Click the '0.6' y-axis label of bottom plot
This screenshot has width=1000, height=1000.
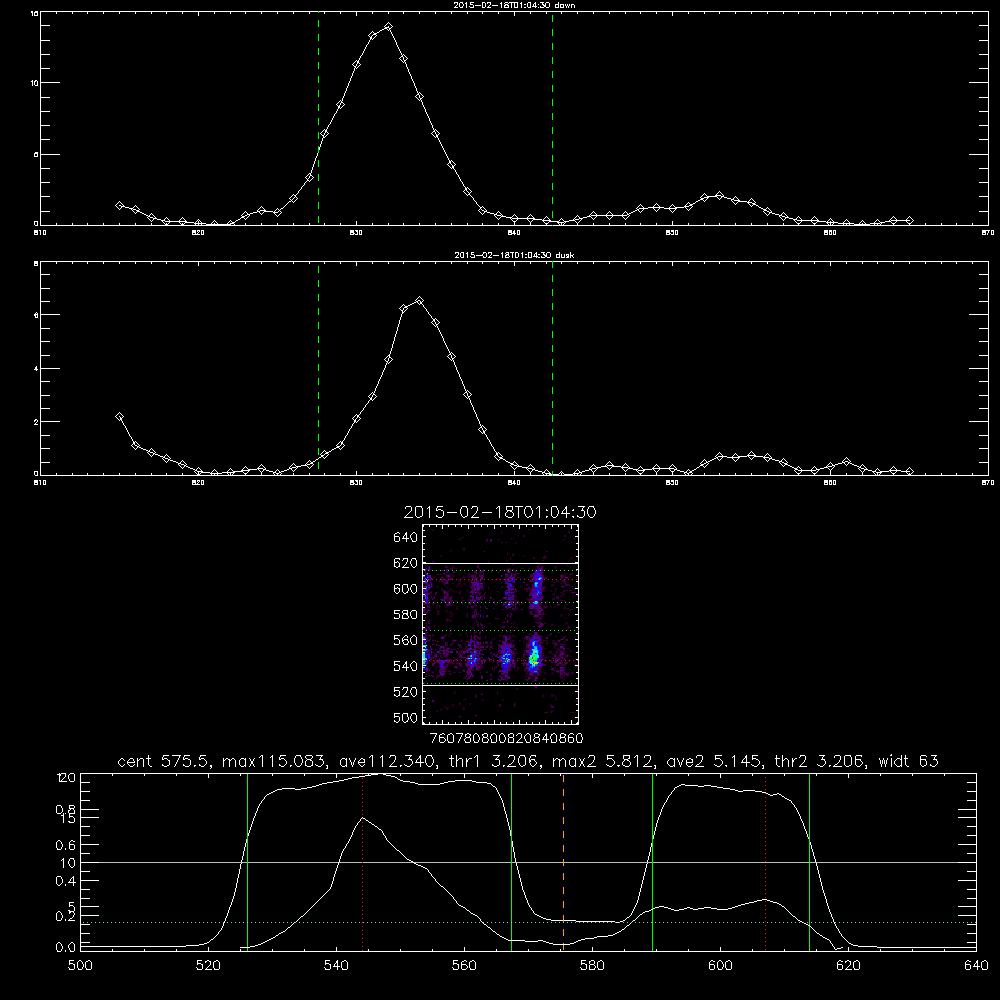click(x=66, y=845)
